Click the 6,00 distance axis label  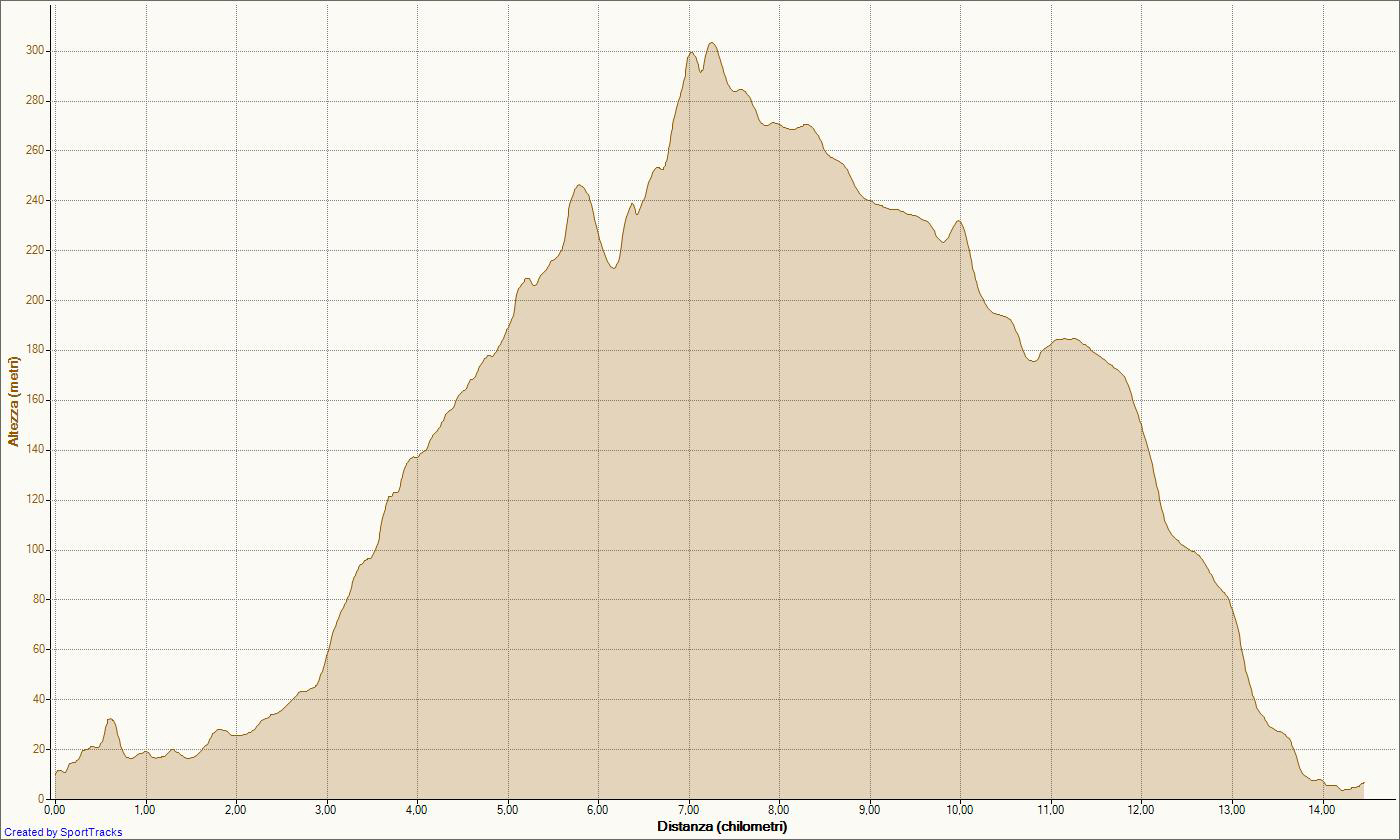(x=598, y=810)
